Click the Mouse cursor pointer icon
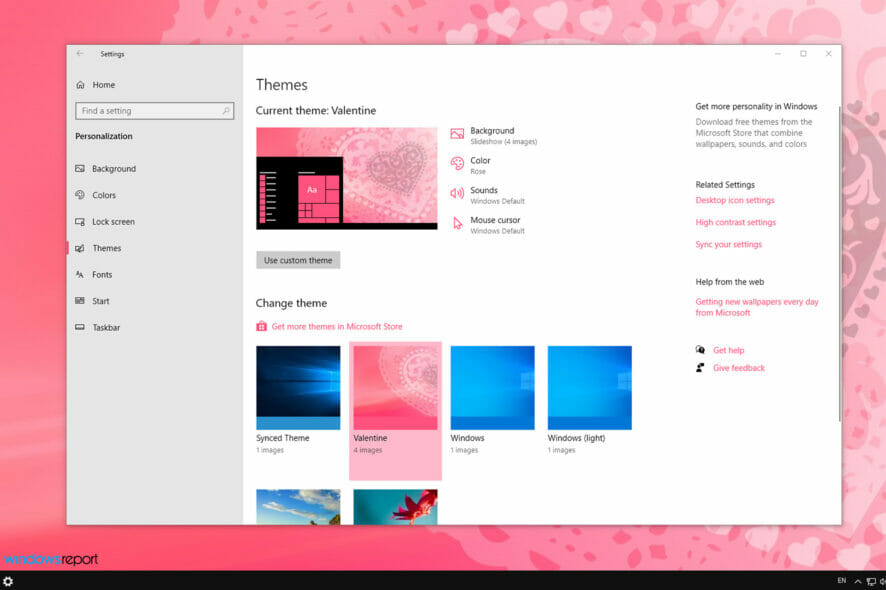The width and height of the screenshot is (886, 590). click(458, 224)
